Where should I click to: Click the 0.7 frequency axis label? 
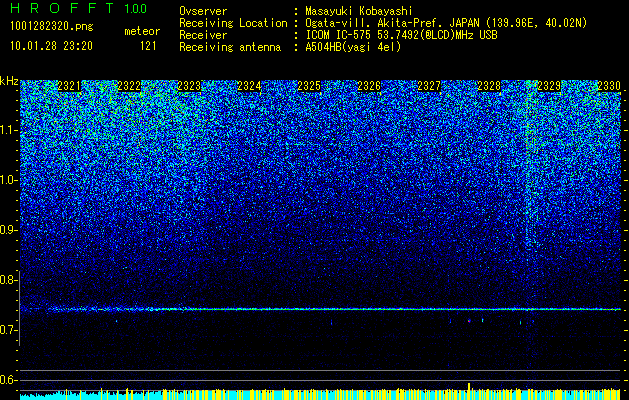[7, 330]
